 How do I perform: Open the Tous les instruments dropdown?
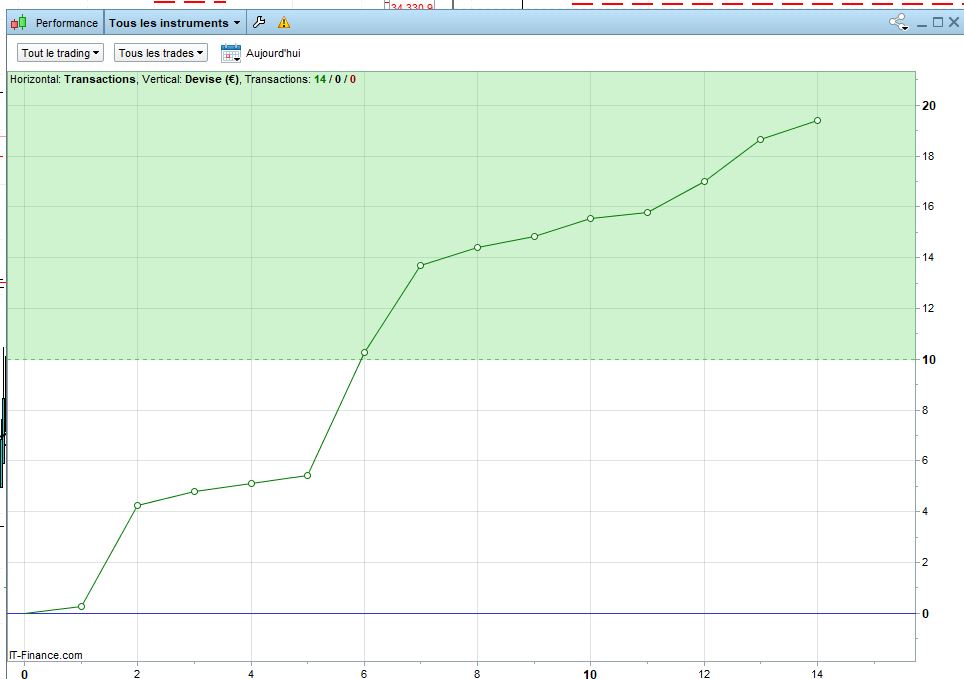click(175, 23)
